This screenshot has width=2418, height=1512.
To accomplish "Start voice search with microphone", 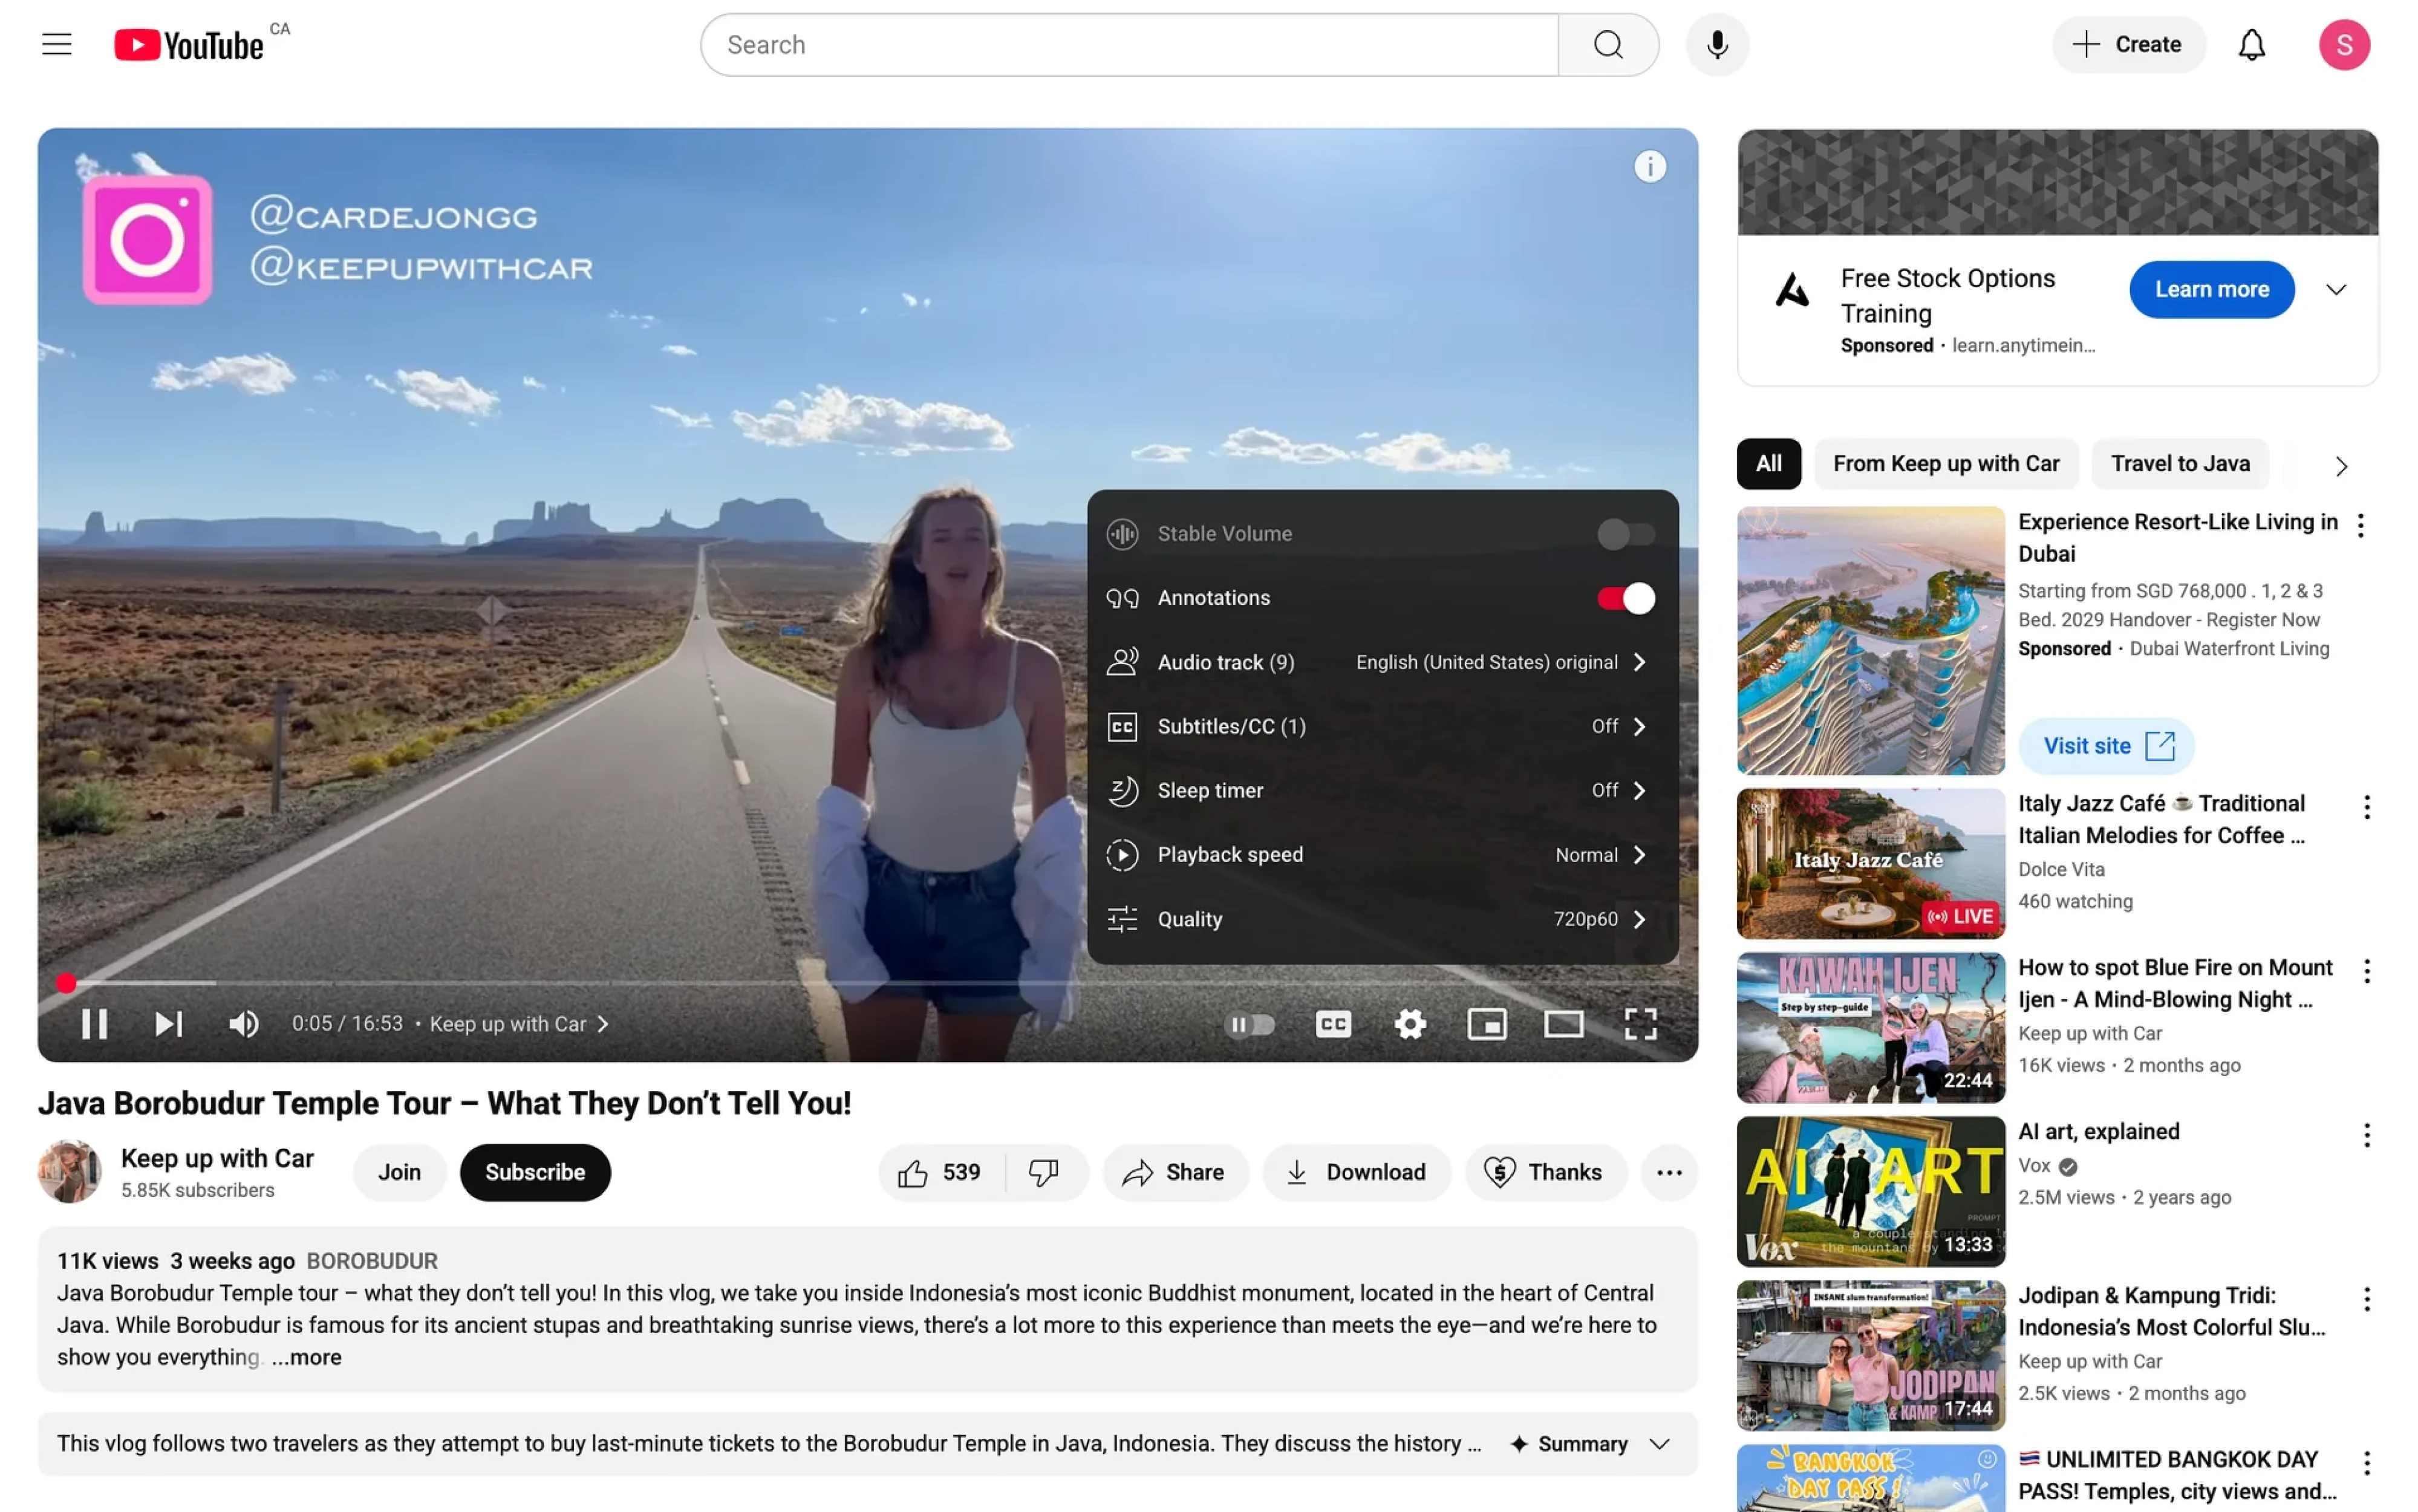I will click(x=1717, y=44).
